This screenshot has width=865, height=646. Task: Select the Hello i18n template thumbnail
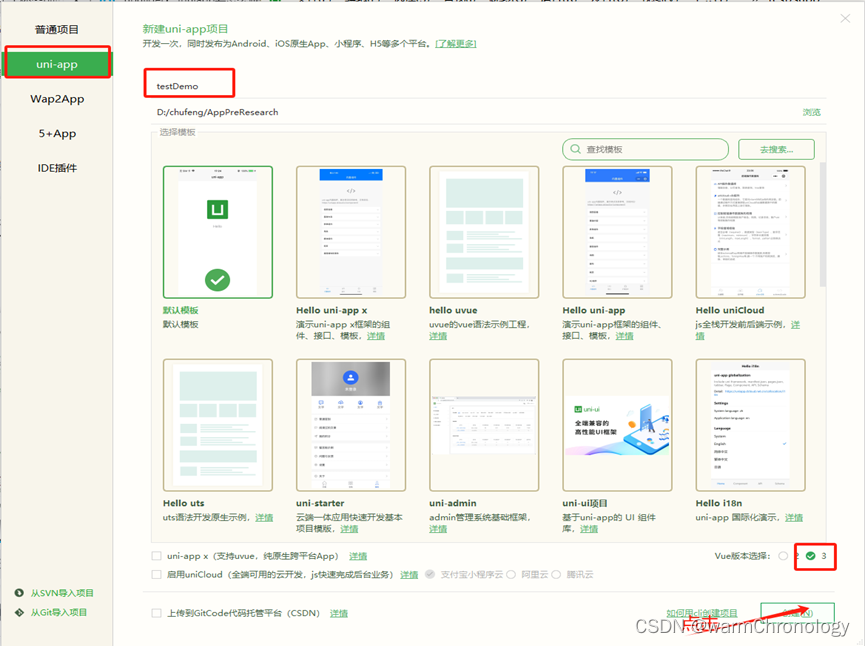(x=750, y=425)
